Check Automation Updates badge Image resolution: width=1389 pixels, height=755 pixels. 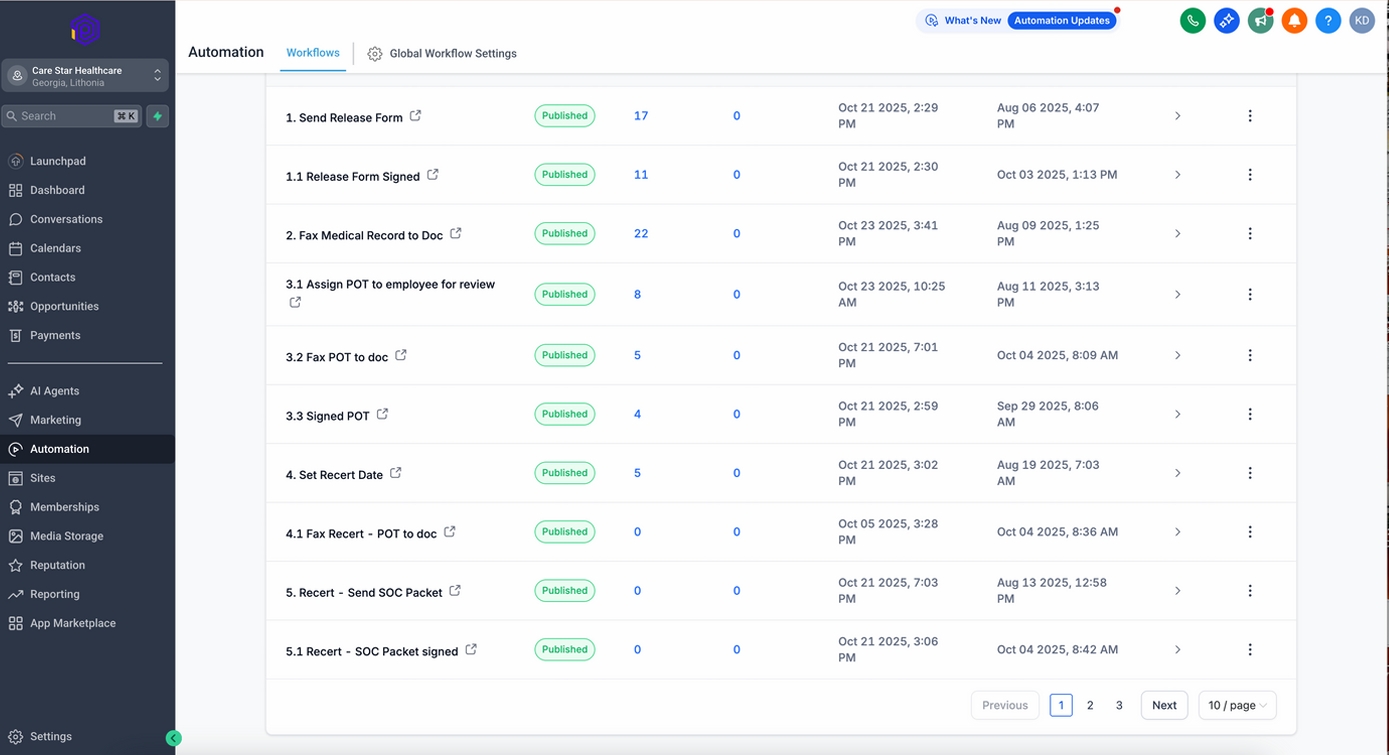(x=1062, y=19)
